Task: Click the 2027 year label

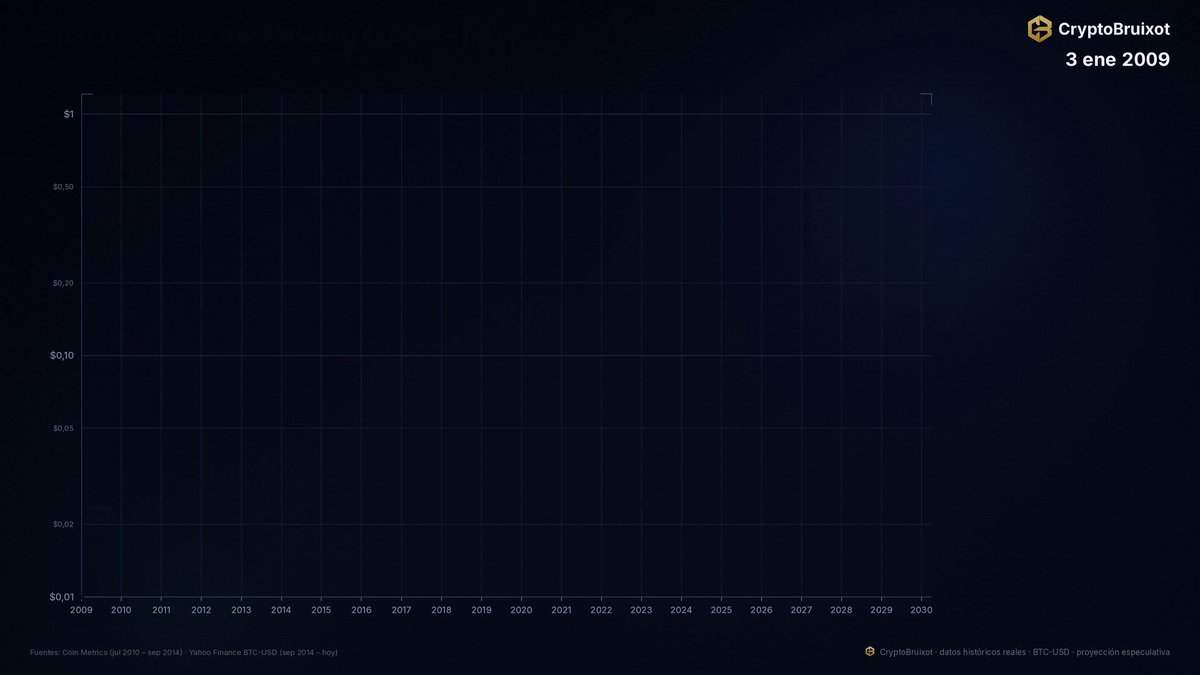Action: point(801,610)
